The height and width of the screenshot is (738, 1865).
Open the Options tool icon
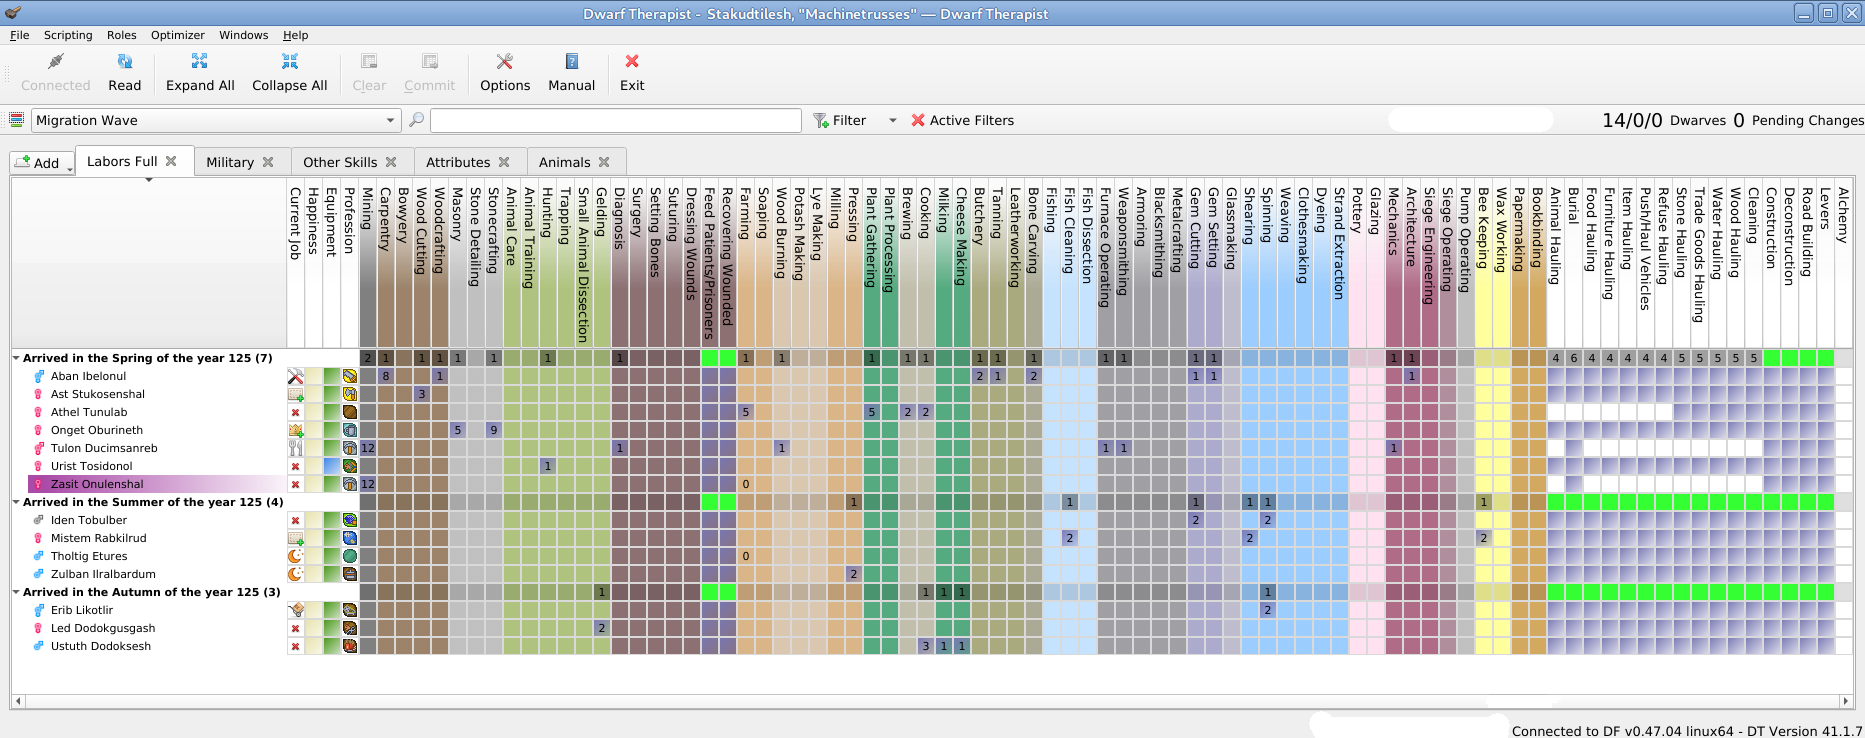coord(504,62)
